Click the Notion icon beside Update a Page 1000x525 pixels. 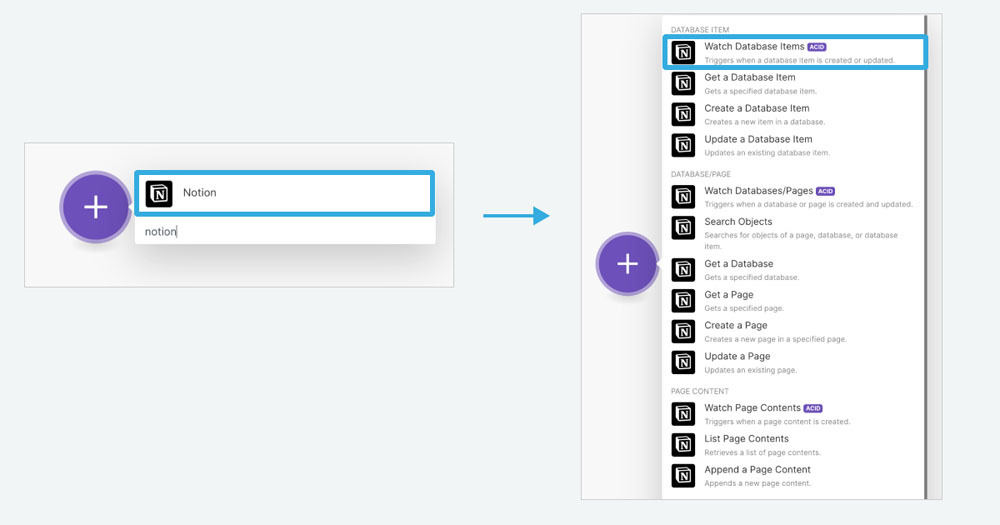[683, 362]
